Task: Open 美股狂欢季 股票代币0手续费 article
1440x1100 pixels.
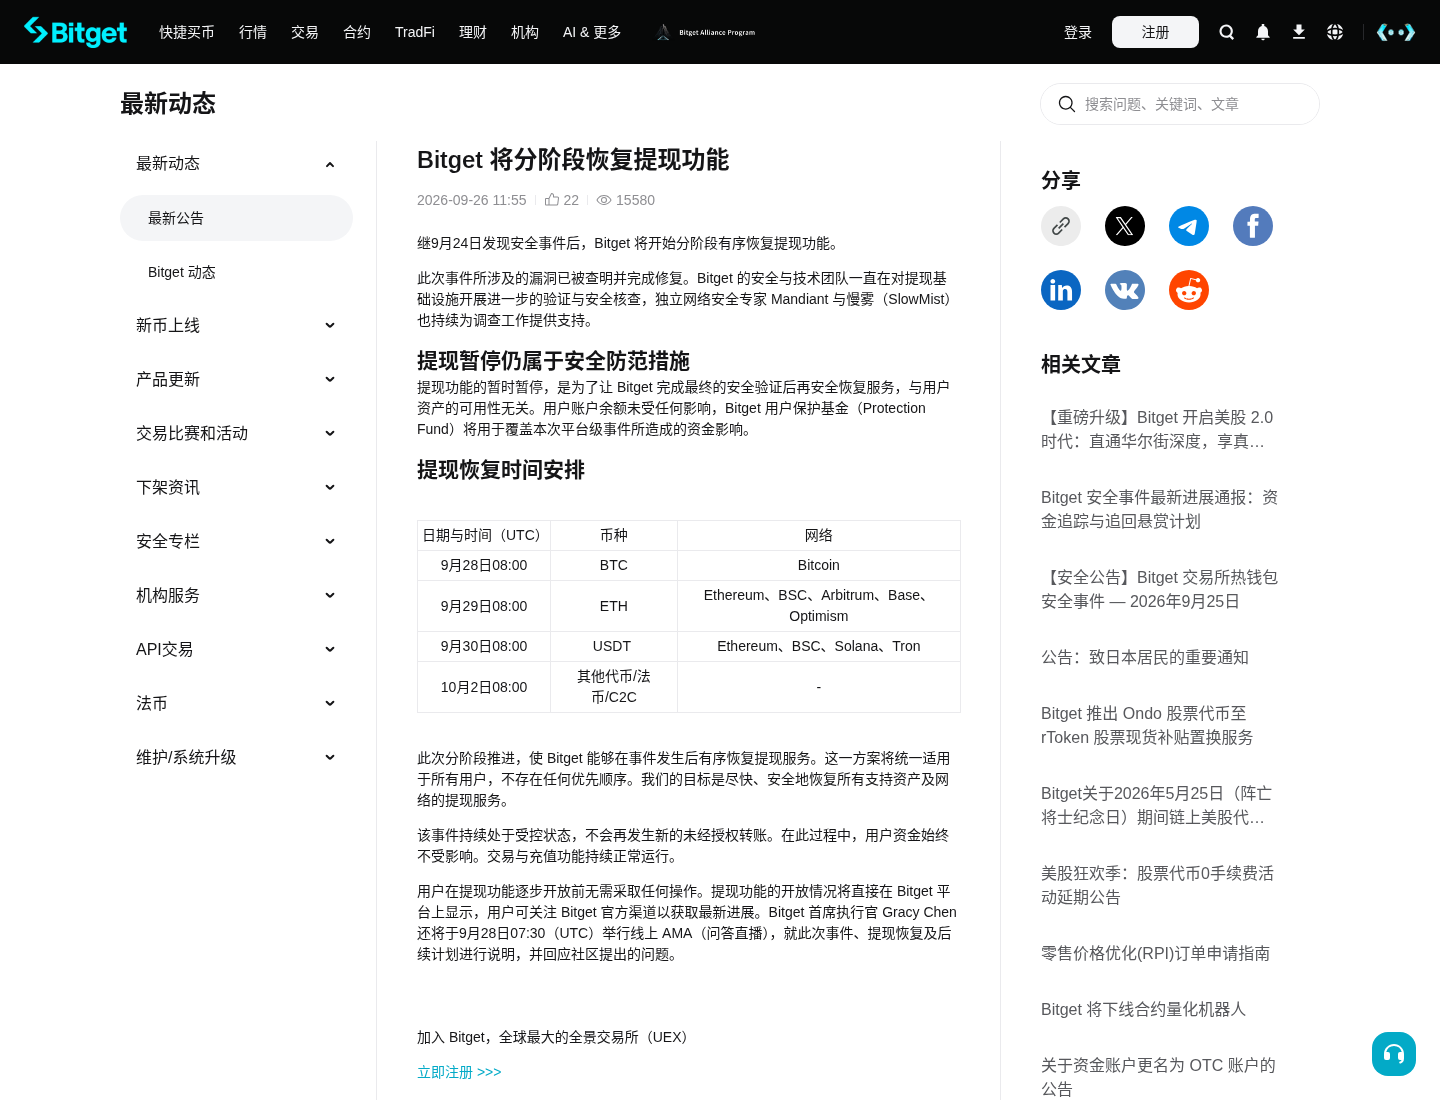Action: (x=1157, y=885)
